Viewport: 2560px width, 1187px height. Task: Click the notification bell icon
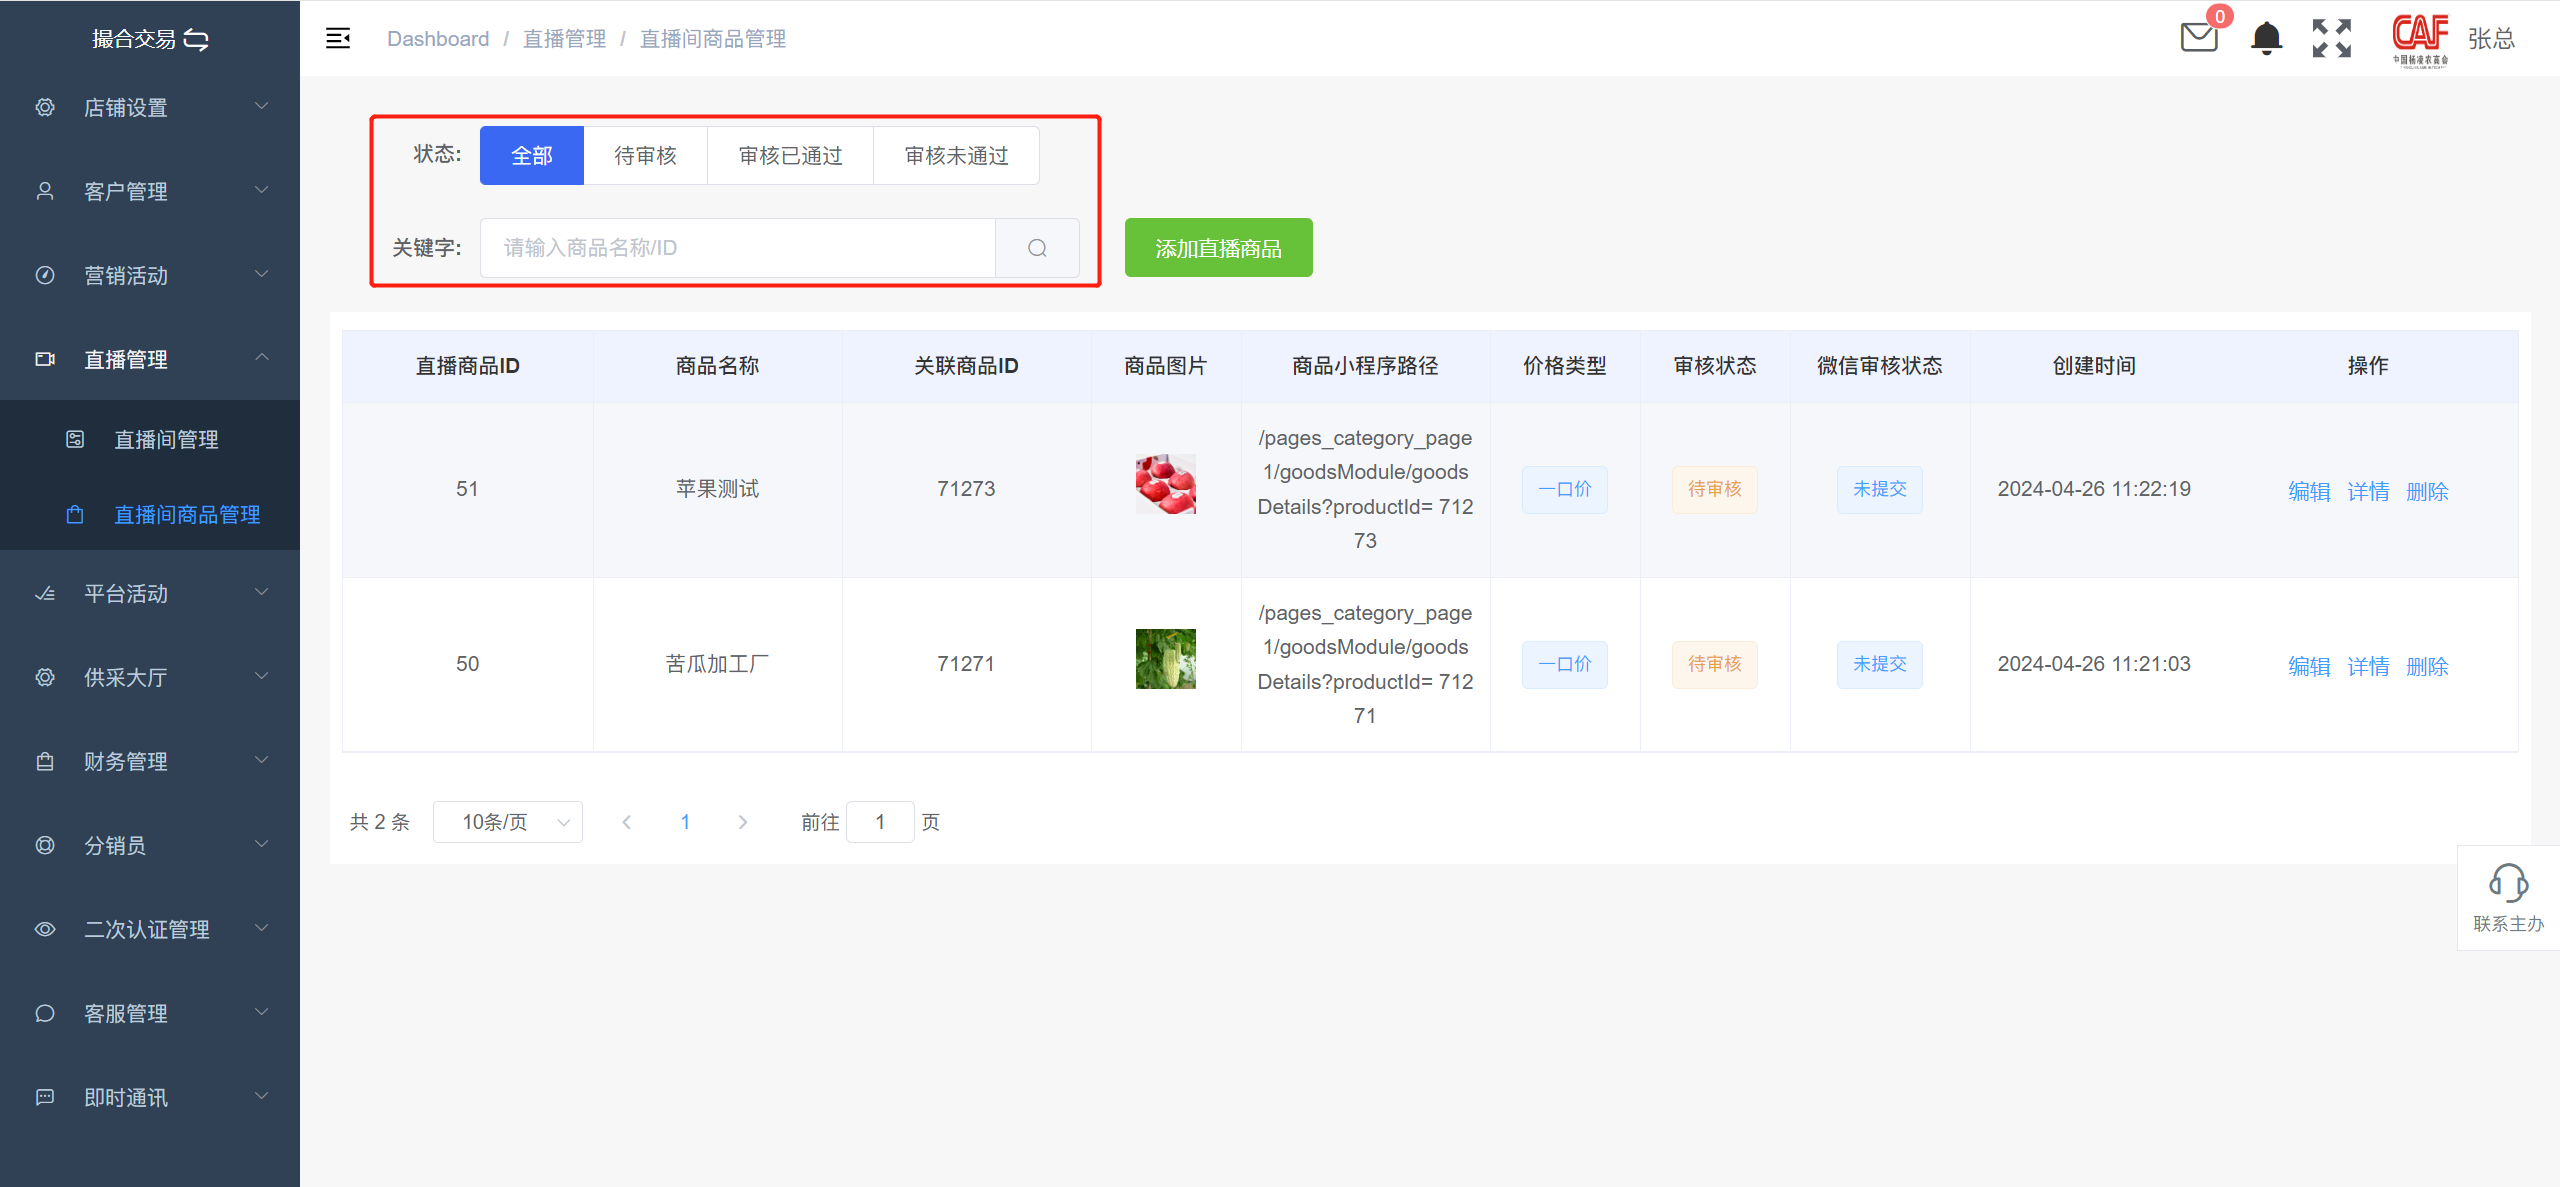coord(2266,38)
